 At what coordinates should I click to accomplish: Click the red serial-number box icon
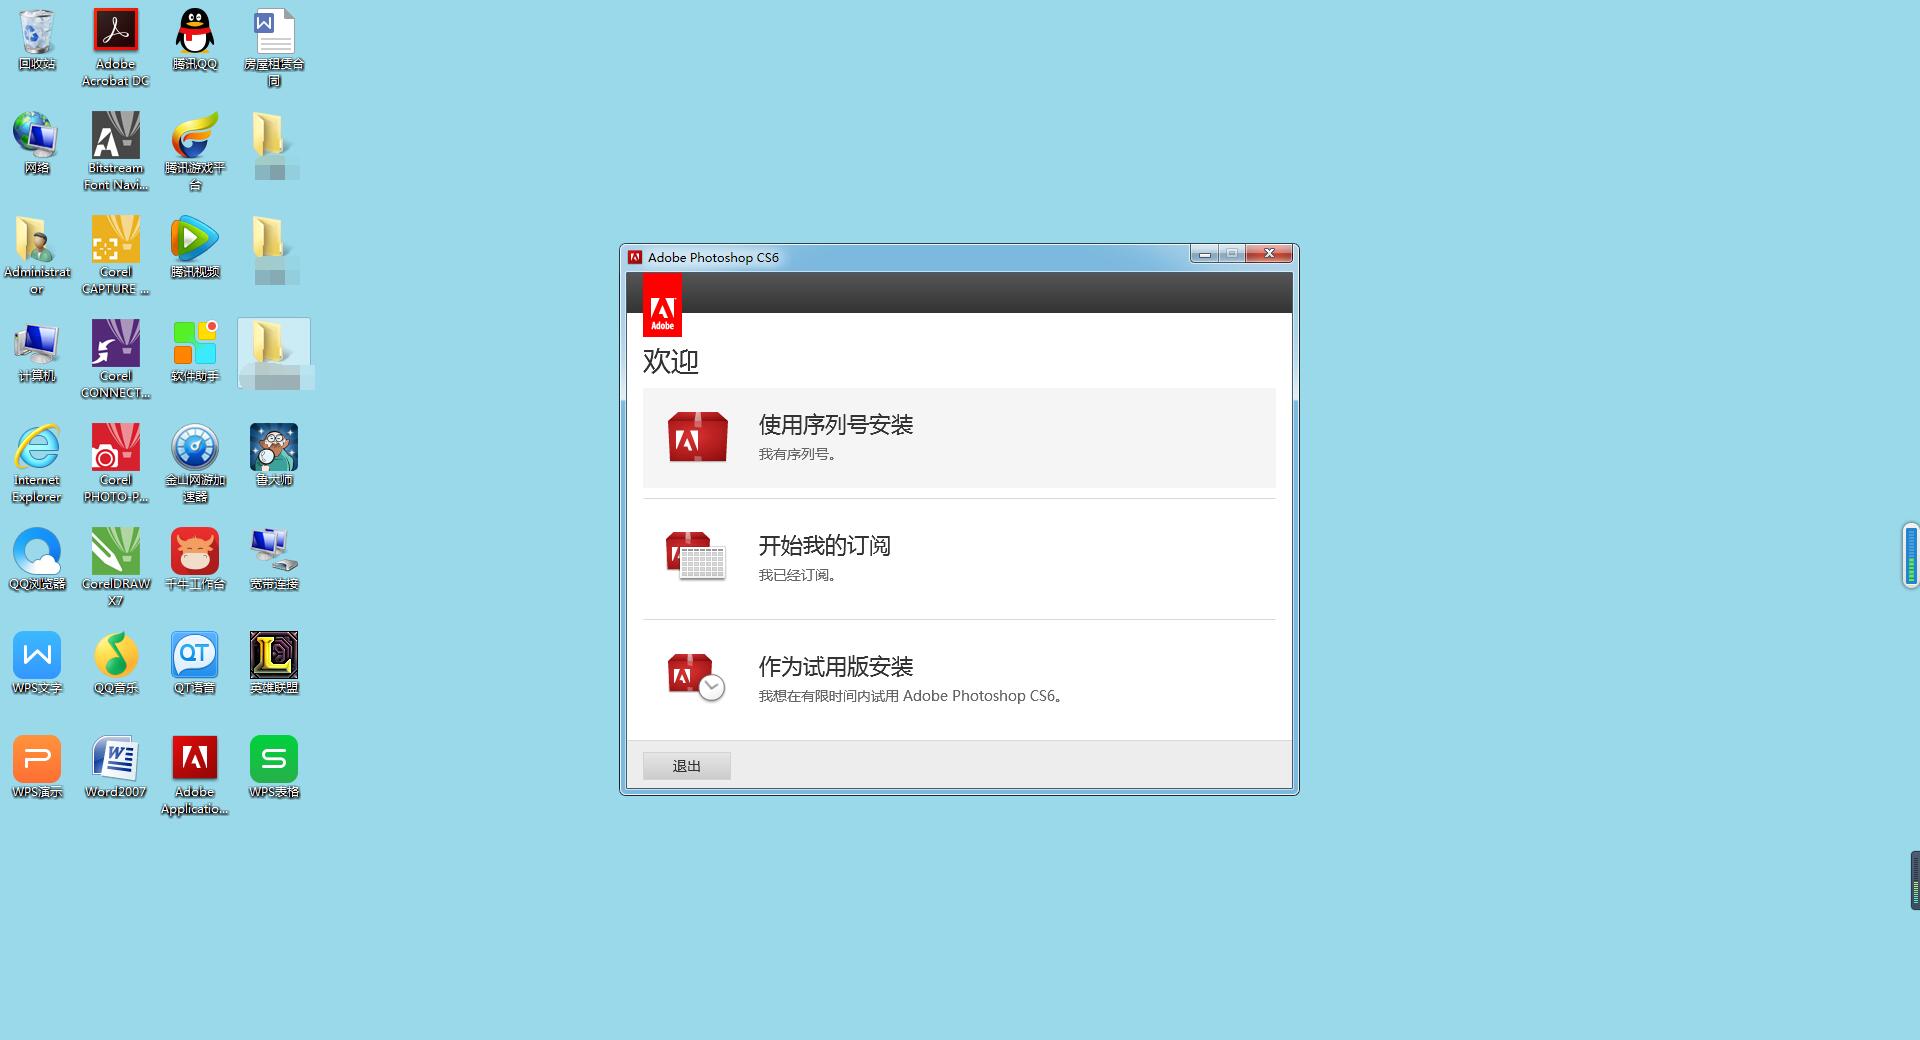[x=698, y=437]
